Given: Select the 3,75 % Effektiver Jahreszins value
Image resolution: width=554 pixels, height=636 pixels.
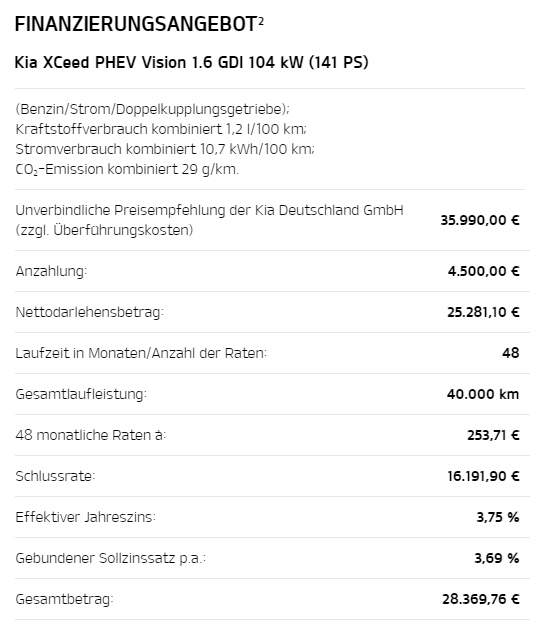Looking at the screenshot, I should click(x=498, y=517).
